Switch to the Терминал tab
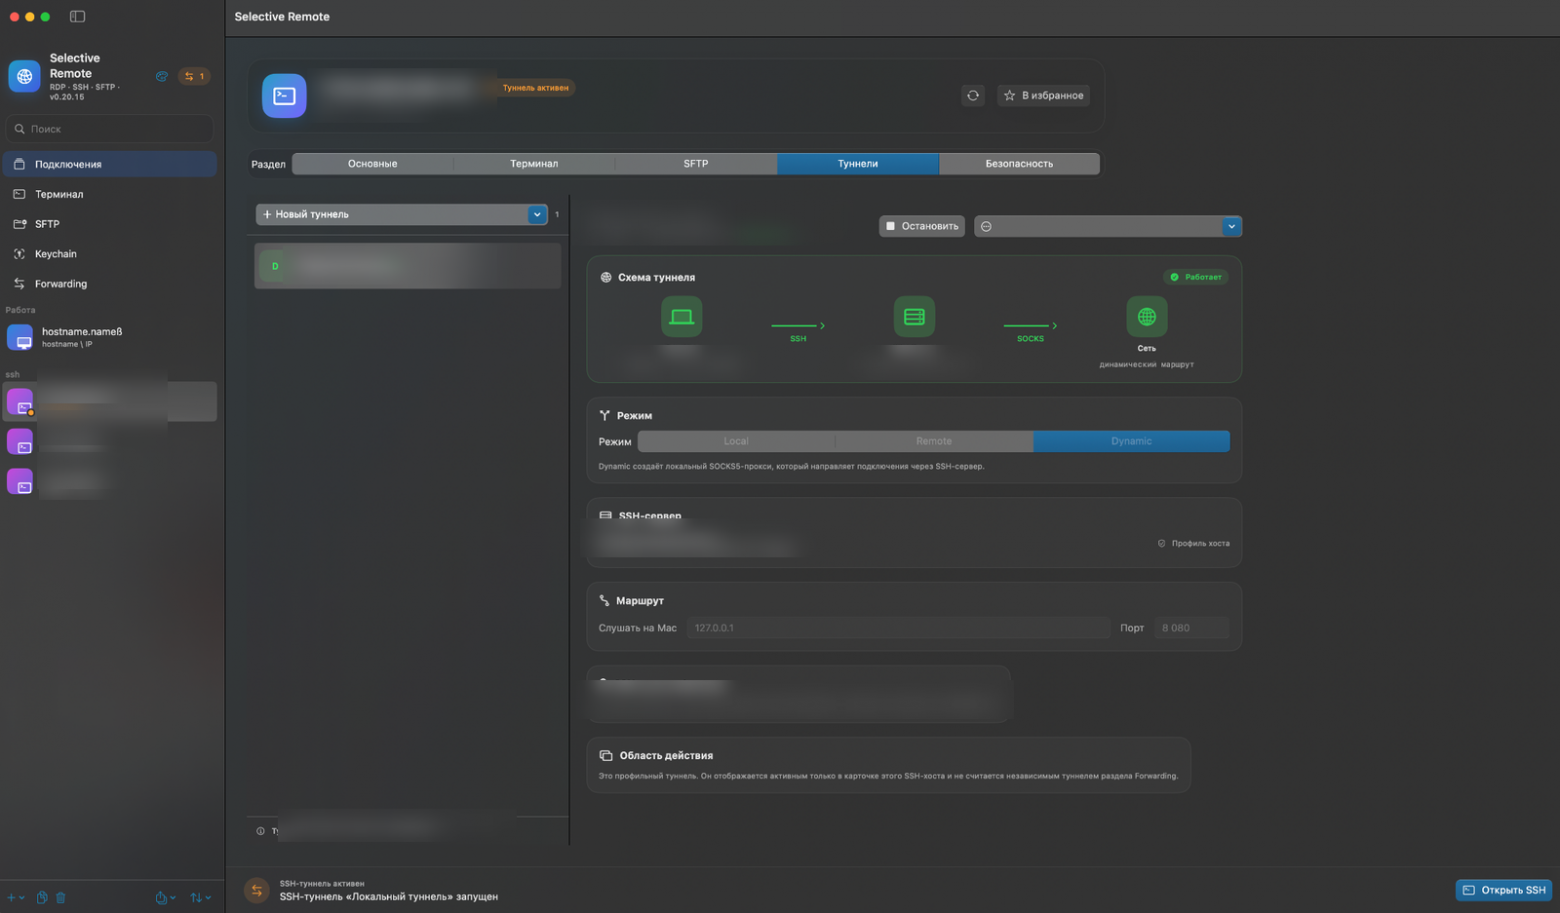This screenshot has width=1560, height=913. tap(534, 163)
